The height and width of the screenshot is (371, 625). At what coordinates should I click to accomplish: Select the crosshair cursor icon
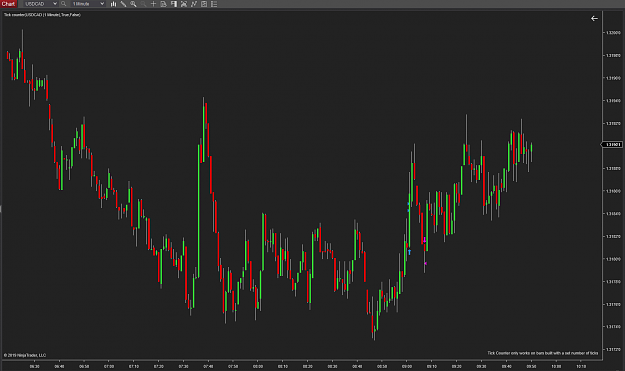[153, 4]
